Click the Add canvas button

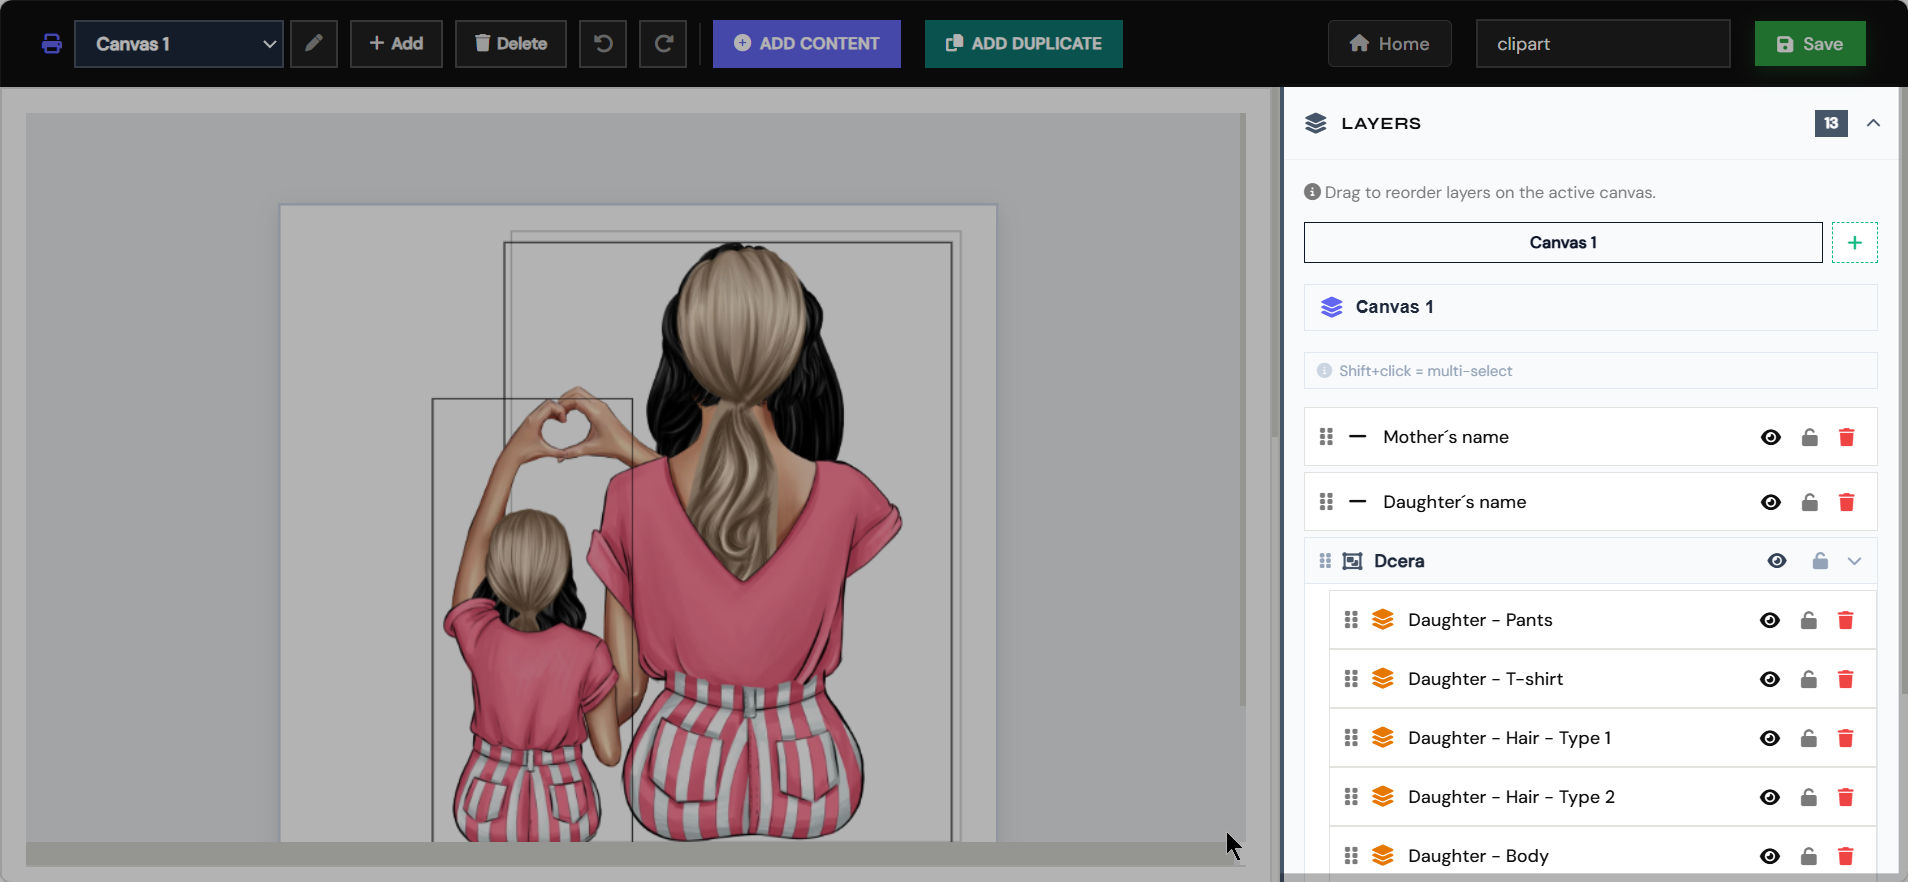pos(396,44)
